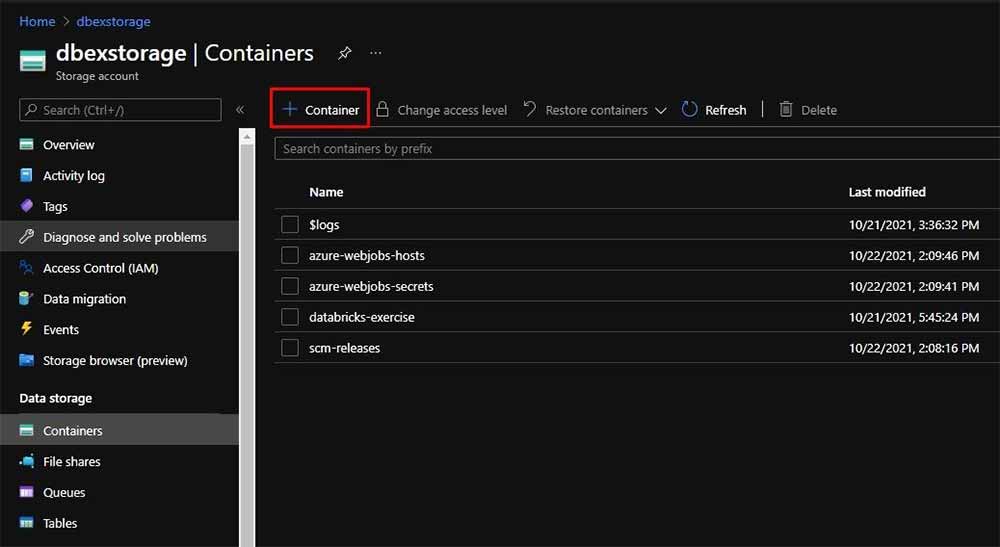Viewport: 1000px width, 547px height.
Task: Open the scm-releases container
Action: click(x=344, y=347)
